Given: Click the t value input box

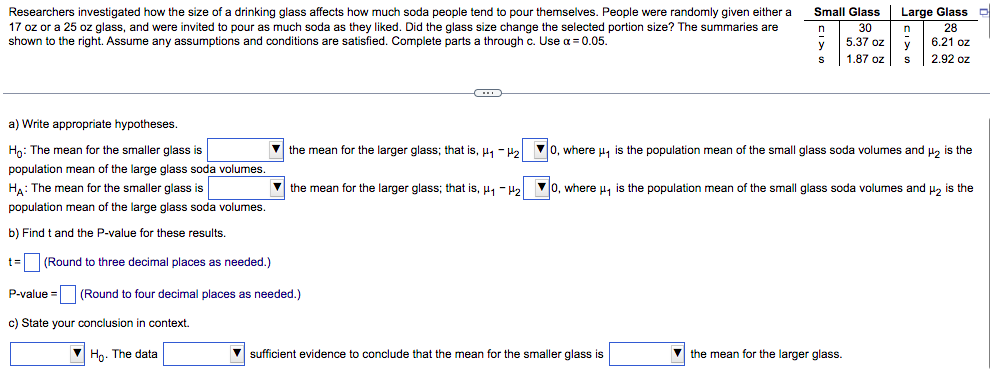Looking at the screenshot, I should pyautogui.click(x=33, y=262).
